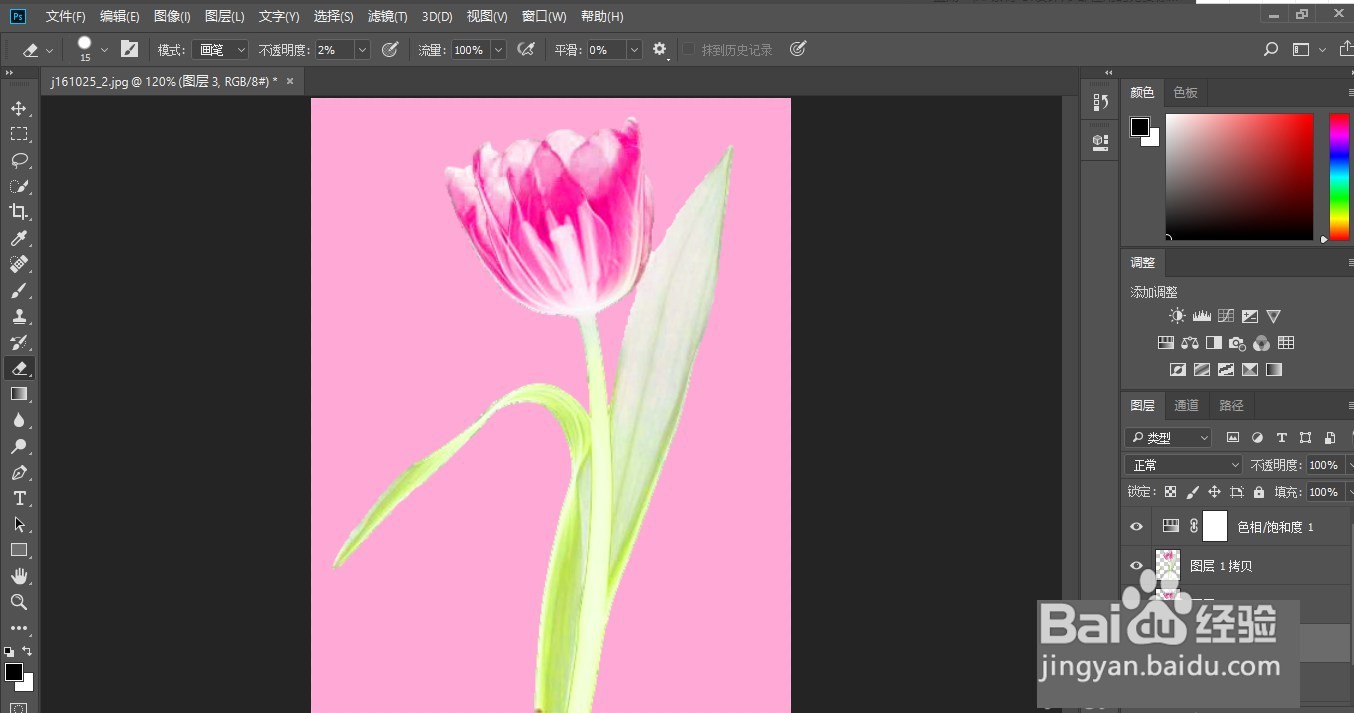Open the 文件(F) menu
The height and width of the screenshot is (713, 1354).
pyautogui.click(x=66, y=17)
